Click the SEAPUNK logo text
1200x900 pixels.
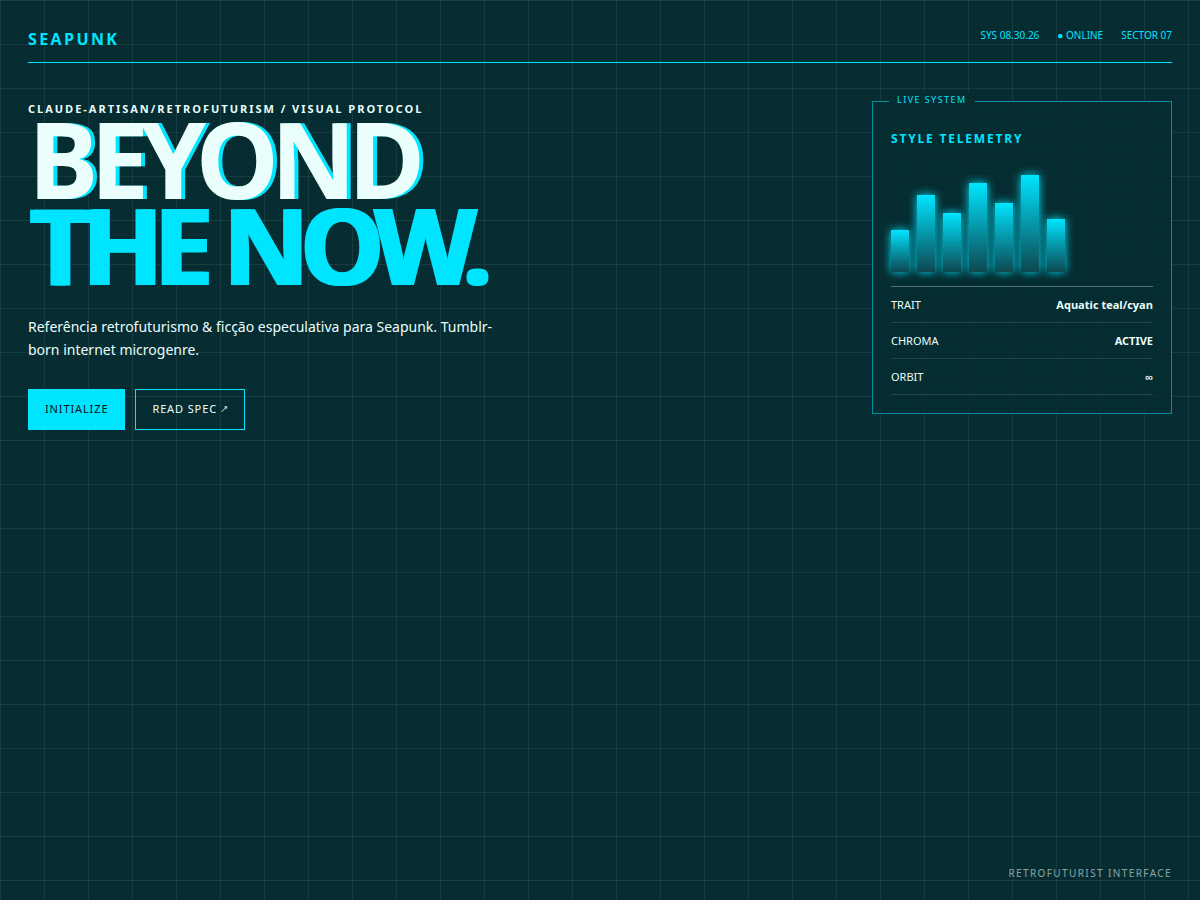click(73, 39)
